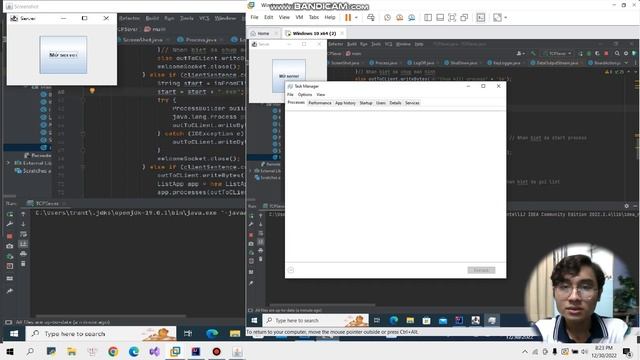Switch to Task Manager Performance tab
640x360 pixels.
320,103
